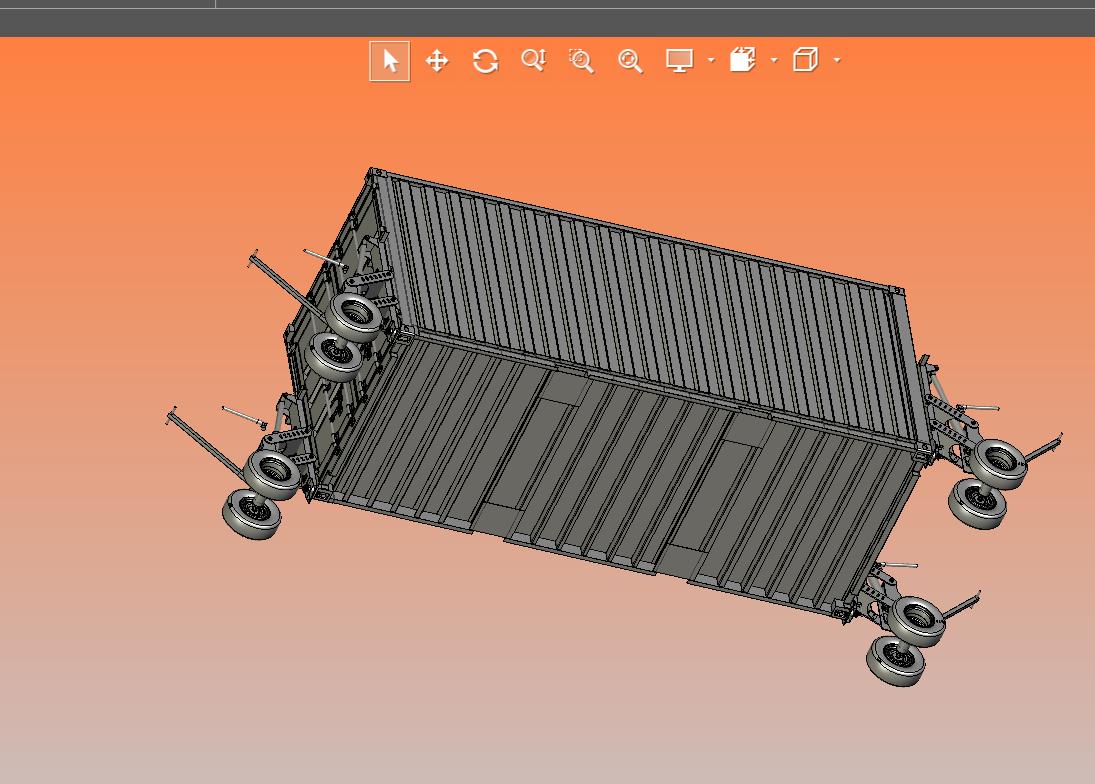
Task: Open the section view dropdown arrow
Action: (x=774, y=60)
